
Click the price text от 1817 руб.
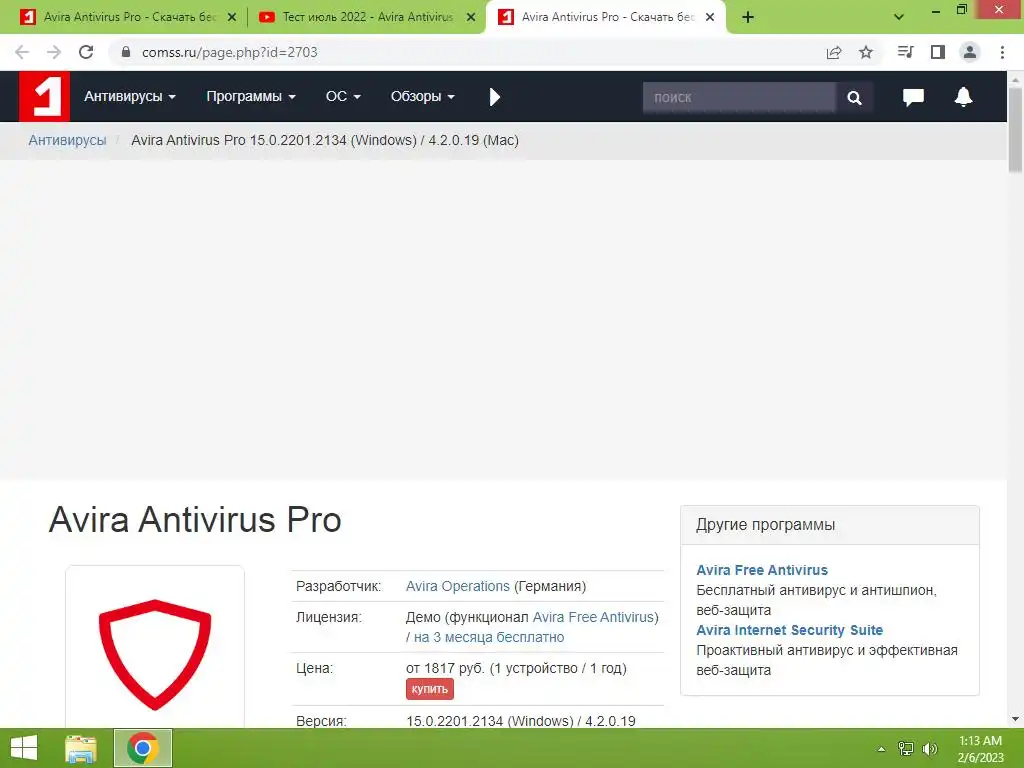tap(445, 668)
